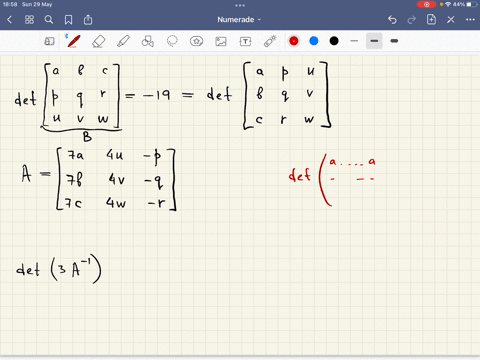Image resolution: width=480 pixels, height=360 pixels.
Task: Choose the red pen color
Action: point(294,41)
